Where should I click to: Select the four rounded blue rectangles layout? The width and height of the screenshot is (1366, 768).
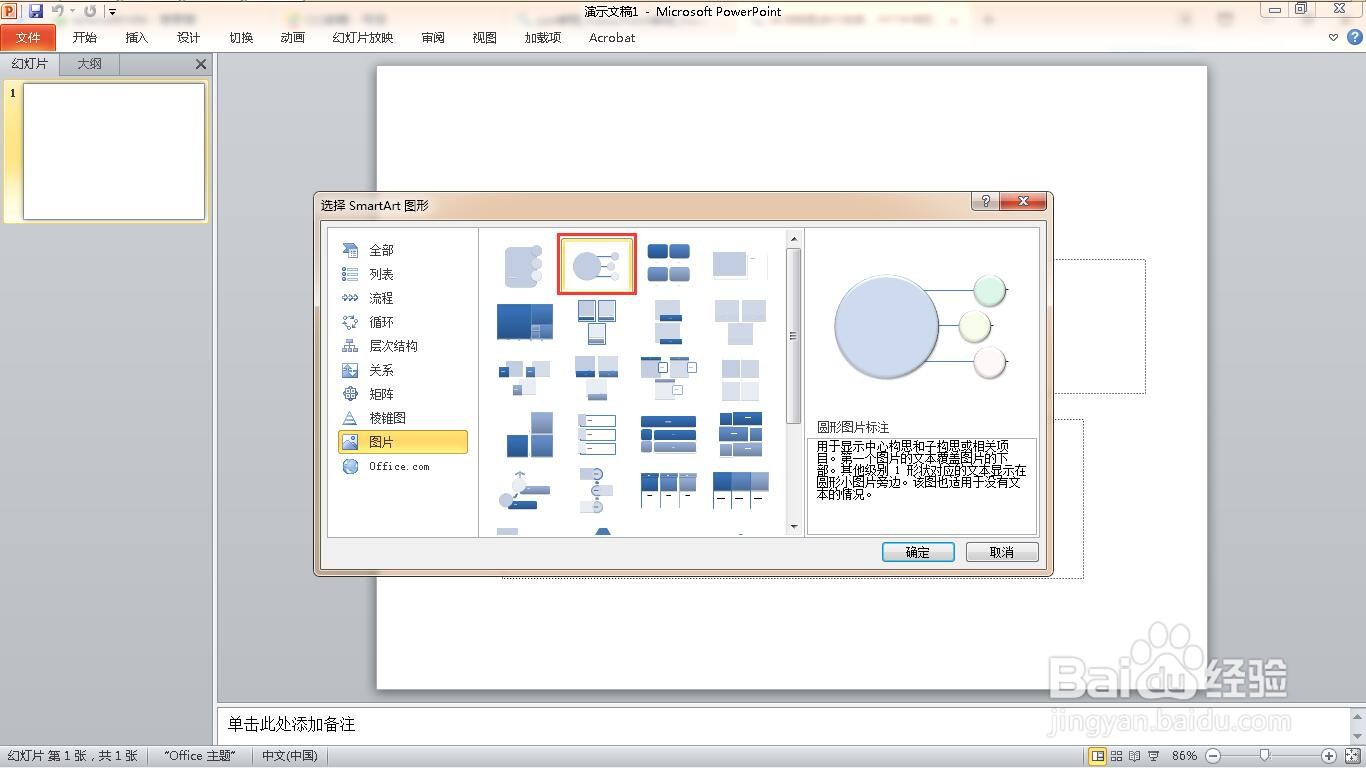(669, 265)
